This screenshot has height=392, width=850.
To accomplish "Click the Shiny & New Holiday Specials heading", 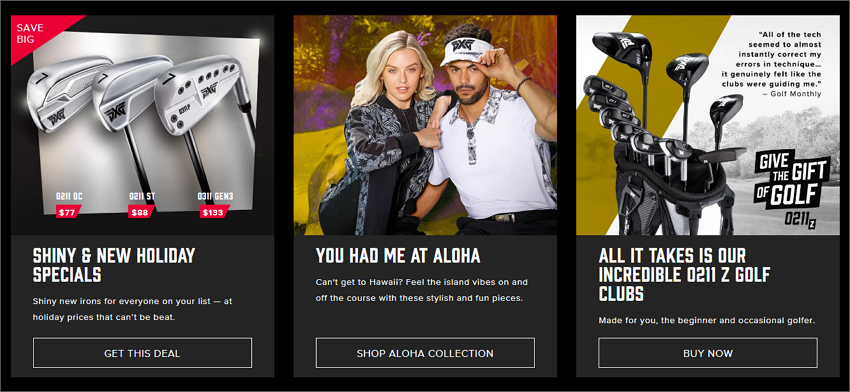I will (114, 265).
